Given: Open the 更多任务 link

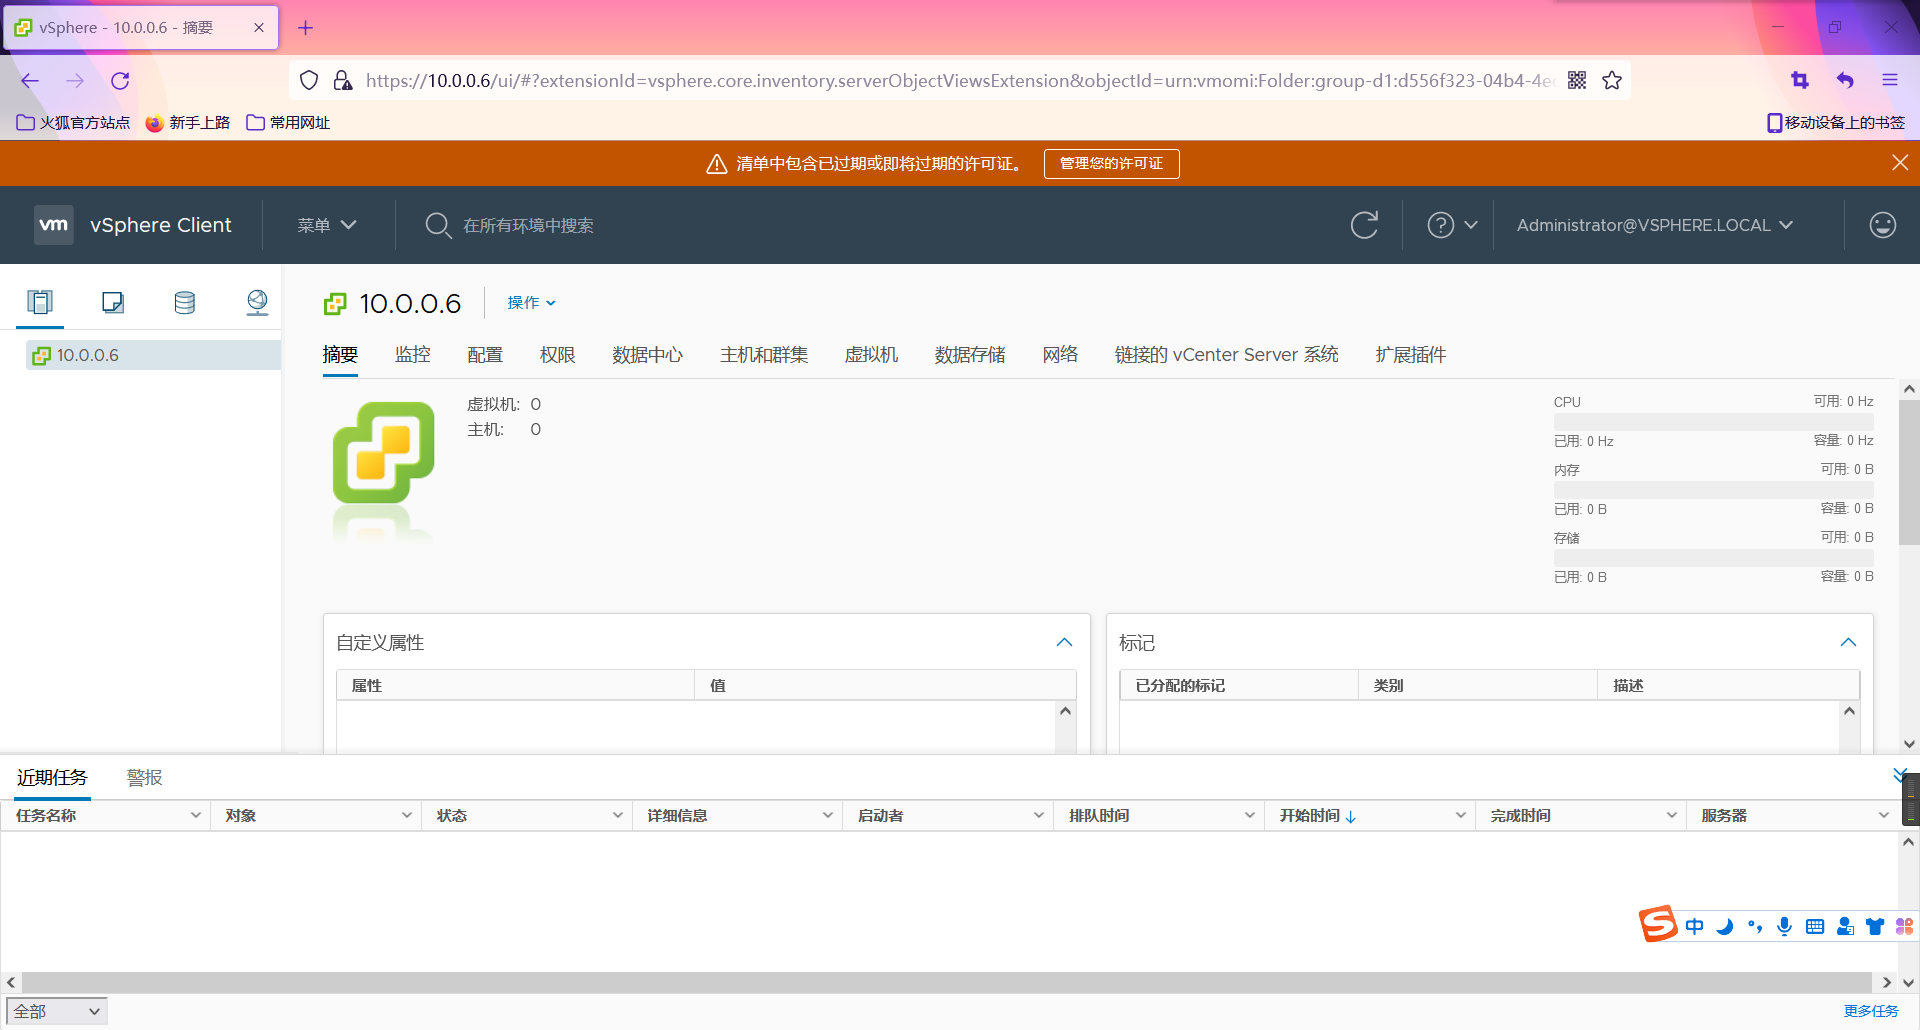Looking at the screenshot, I should coord(1871,1011).
